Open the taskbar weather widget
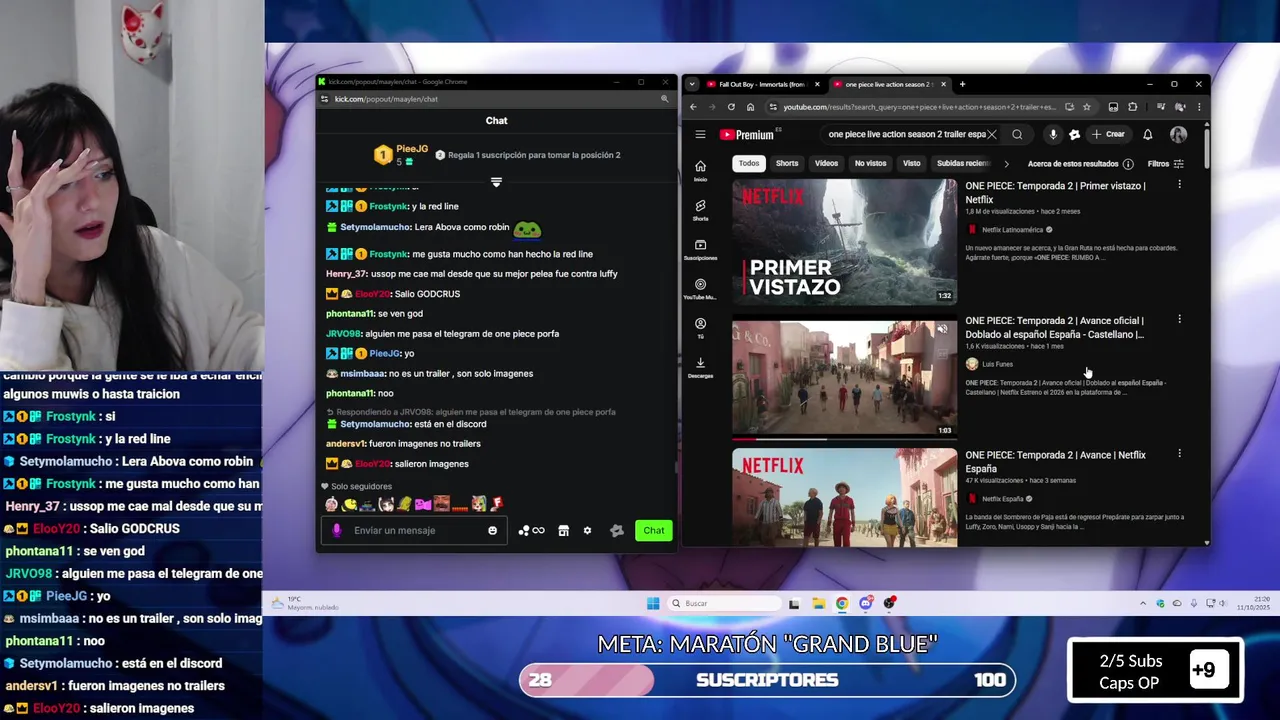 pos(305,603)
